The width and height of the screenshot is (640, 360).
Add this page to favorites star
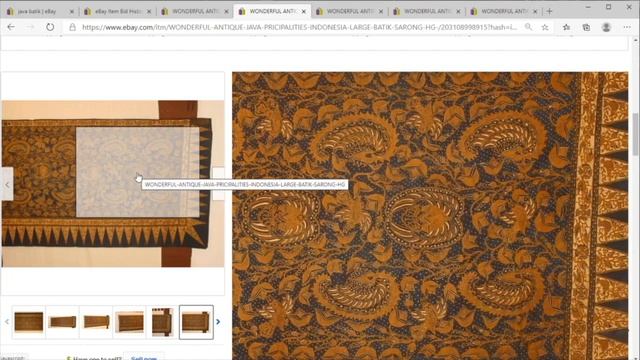click(x=544, y=27)
